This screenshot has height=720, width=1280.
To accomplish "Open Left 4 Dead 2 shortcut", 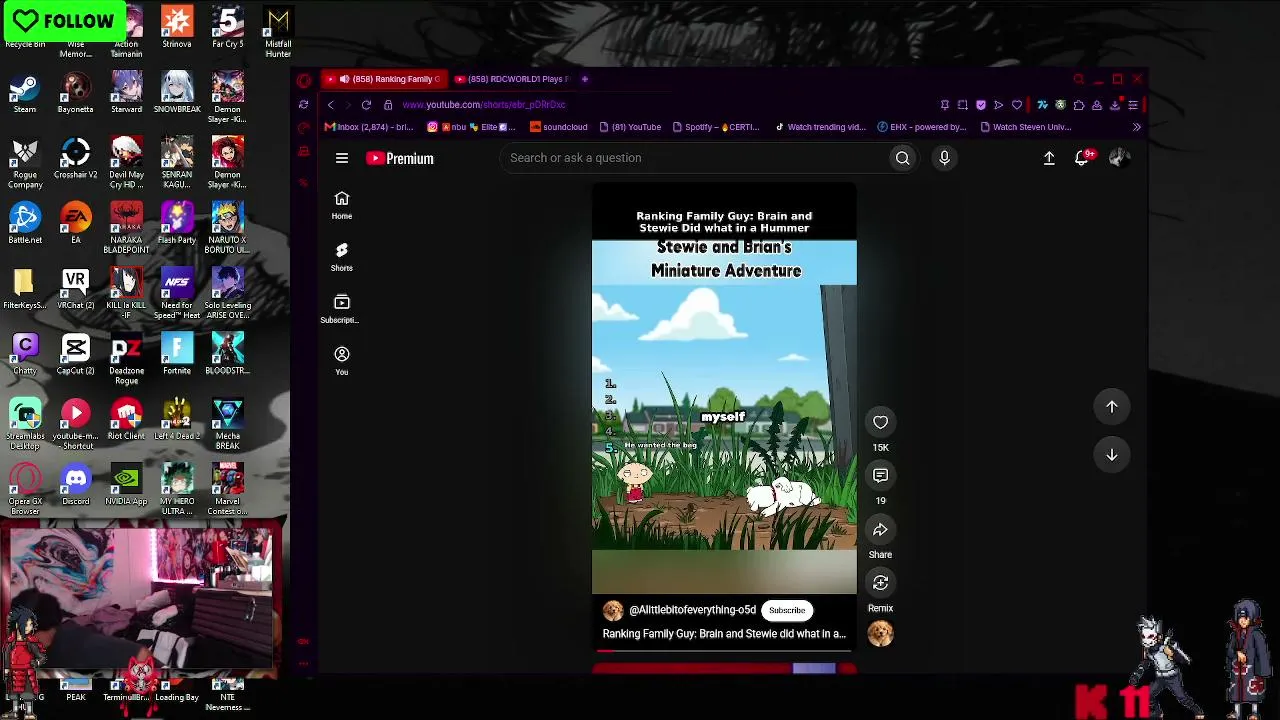I will 177,421.
